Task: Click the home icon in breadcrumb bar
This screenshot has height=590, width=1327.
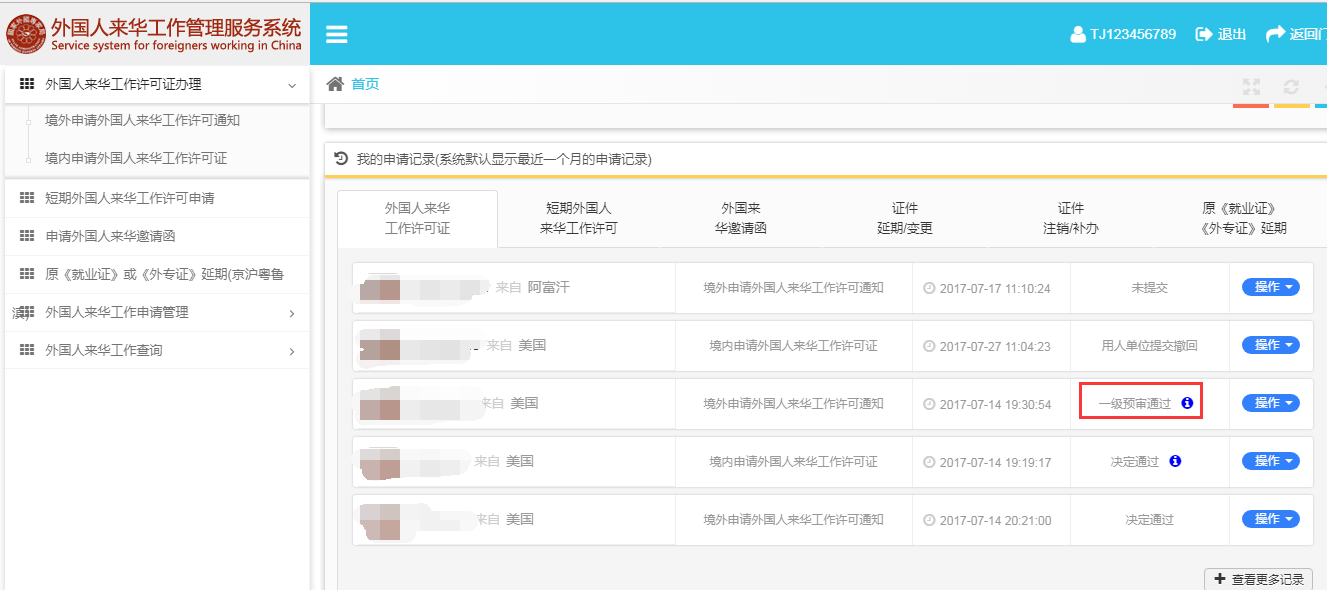Action: [x=335, y=84]
